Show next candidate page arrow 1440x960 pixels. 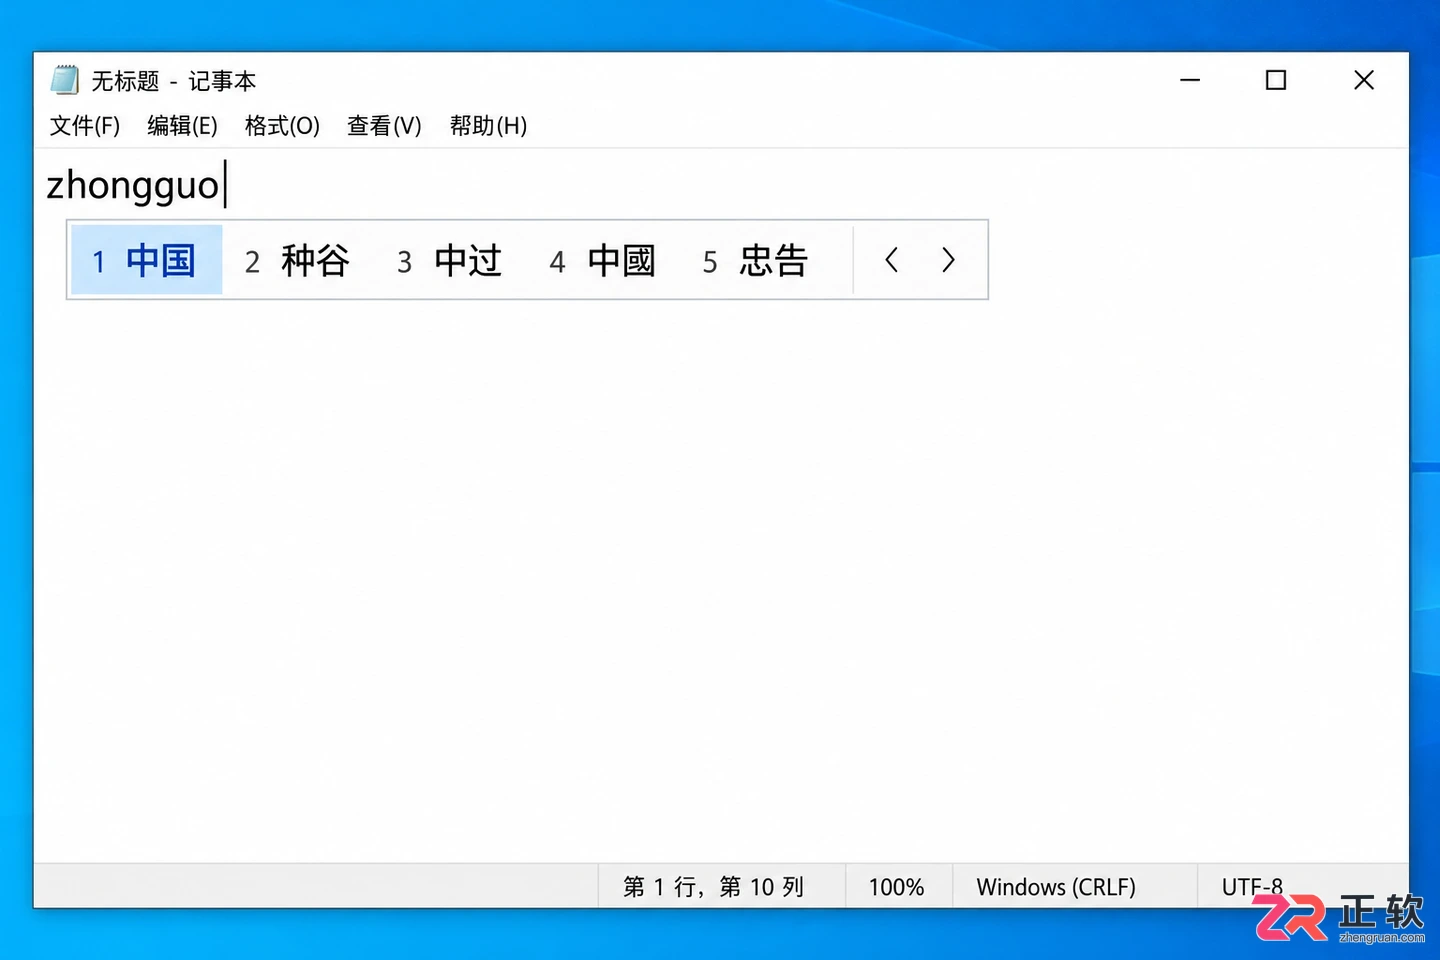(948, 260)
